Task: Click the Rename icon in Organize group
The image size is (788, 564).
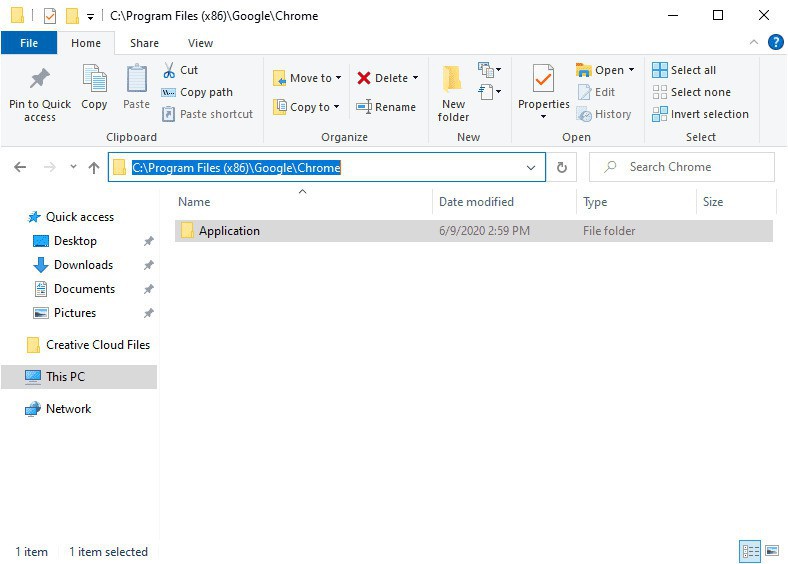Action: pos(364,107)
